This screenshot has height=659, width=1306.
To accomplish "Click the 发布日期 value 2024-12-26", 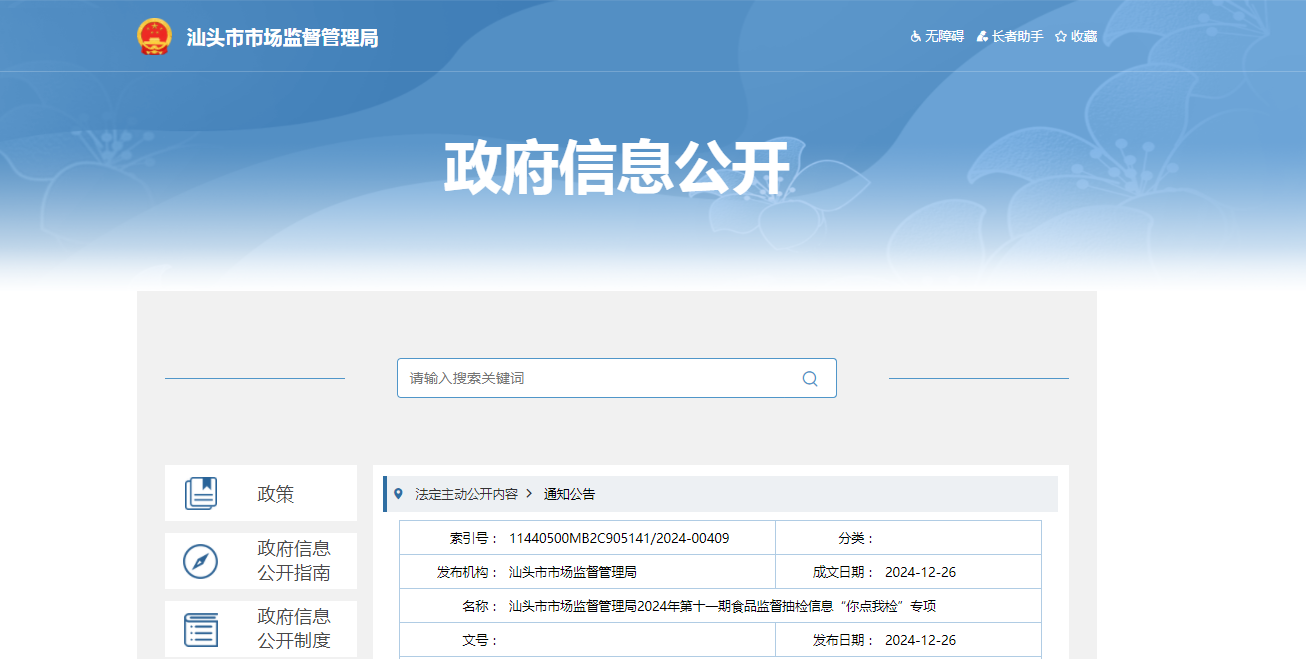I will coord(920,640).
